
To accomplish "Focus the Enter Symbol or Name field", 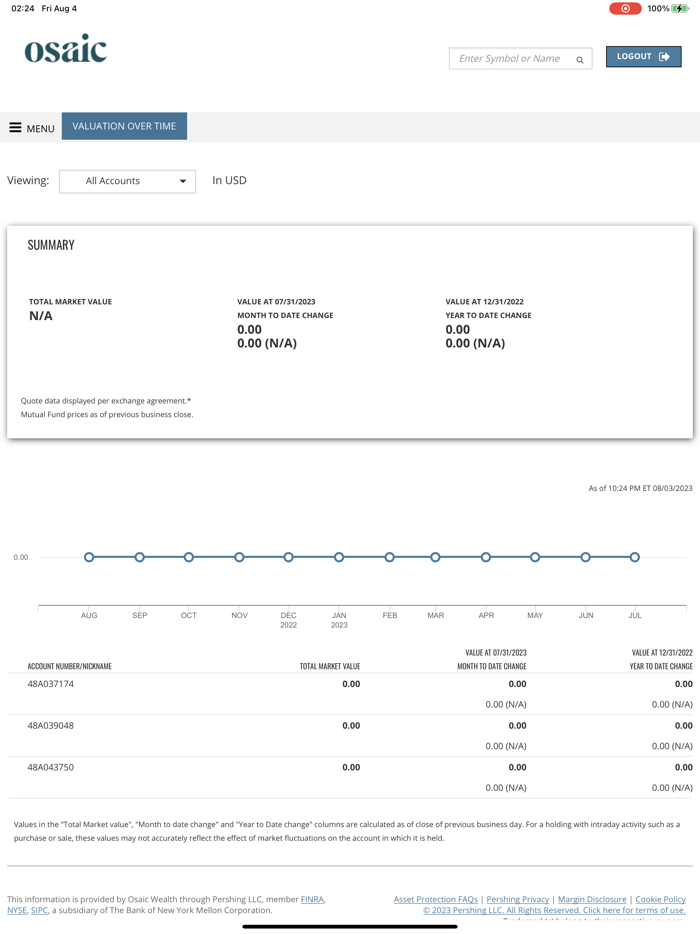I will 520,58.
